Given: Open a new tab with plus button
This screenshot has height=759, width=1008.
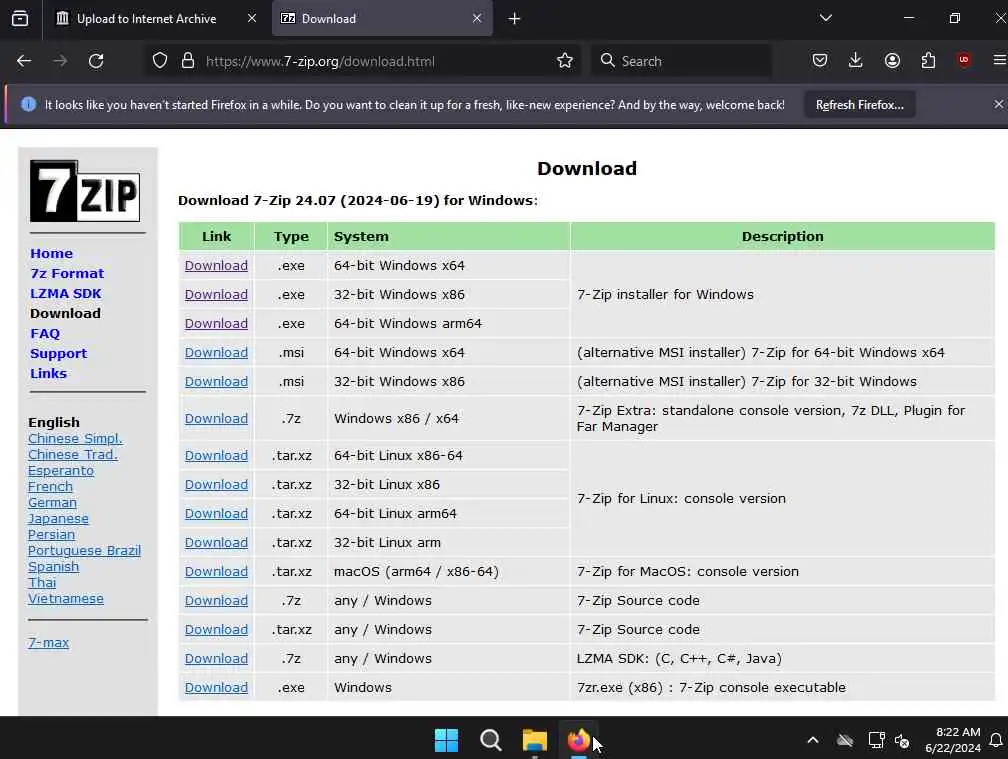Looking at the screenshot, I should pyautogui.click(x=514, y=19).
